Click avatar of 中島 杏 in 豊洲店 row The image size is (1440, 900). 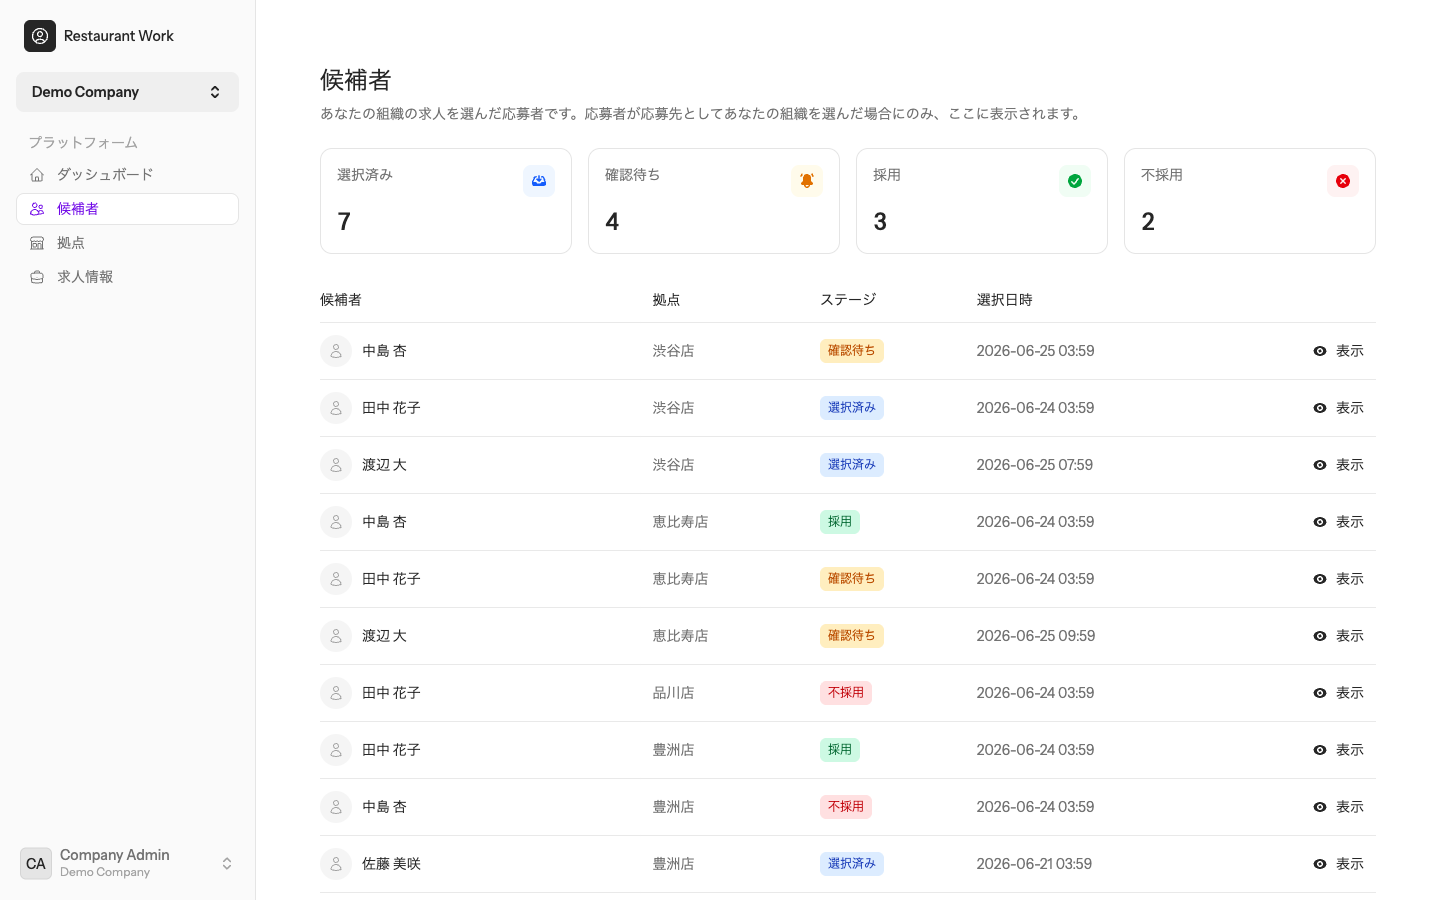pyautogui.click(x=336, y=807)
